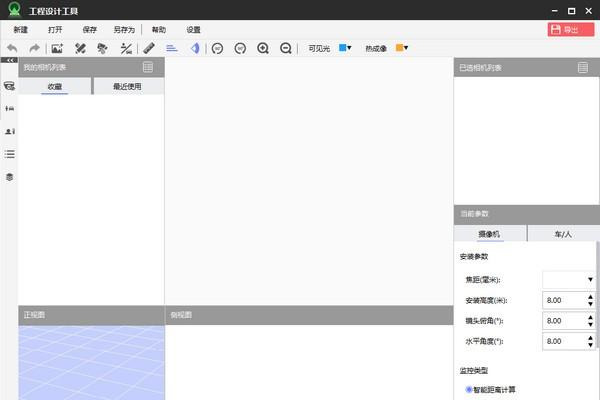Click the import background image icon
Viewport: 600px width, 400px height.
[x=57, y=49]
